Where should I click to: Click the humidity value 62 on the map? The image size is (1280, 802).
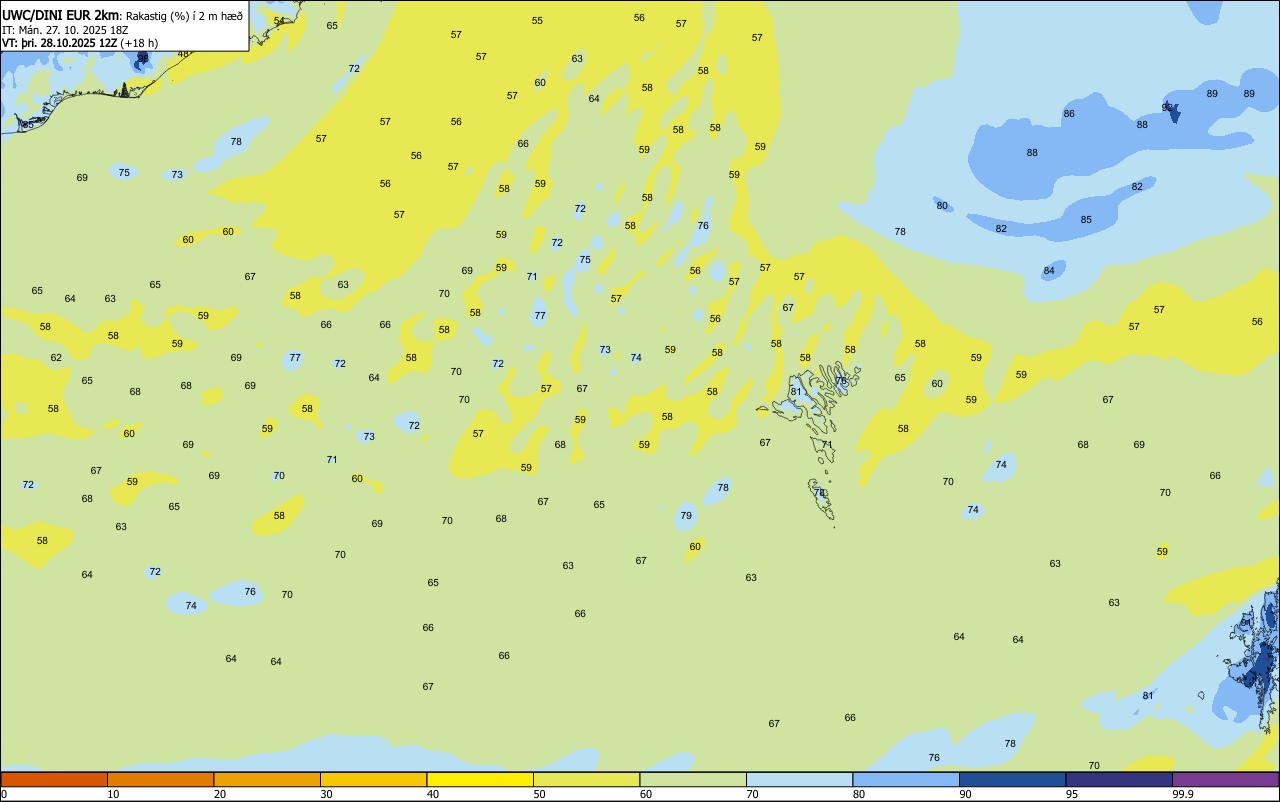(x=56, y=358)
